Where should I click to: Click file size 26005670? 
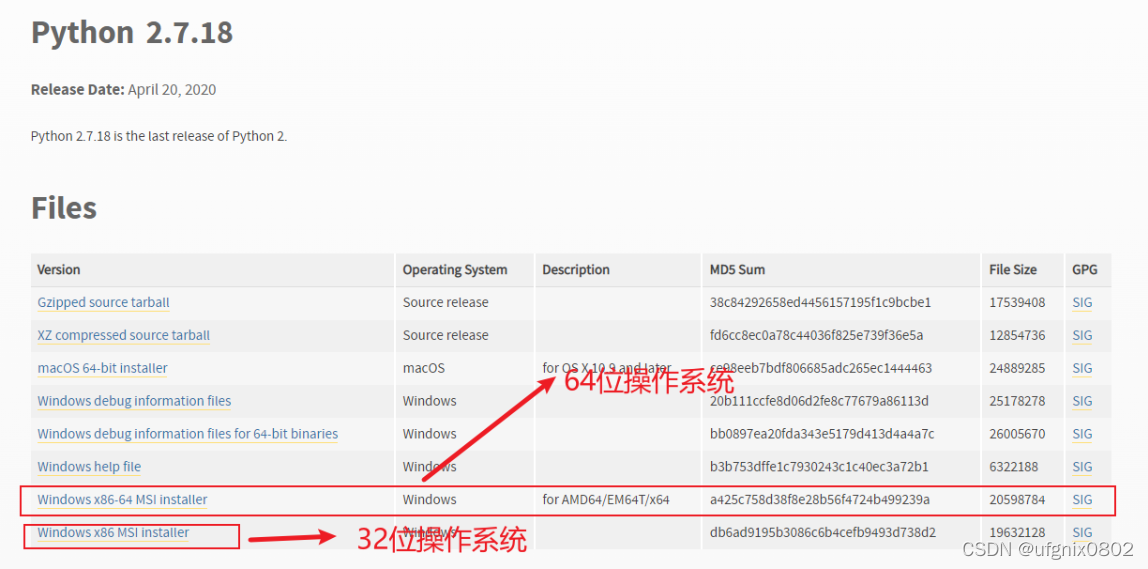(1017, 434)
